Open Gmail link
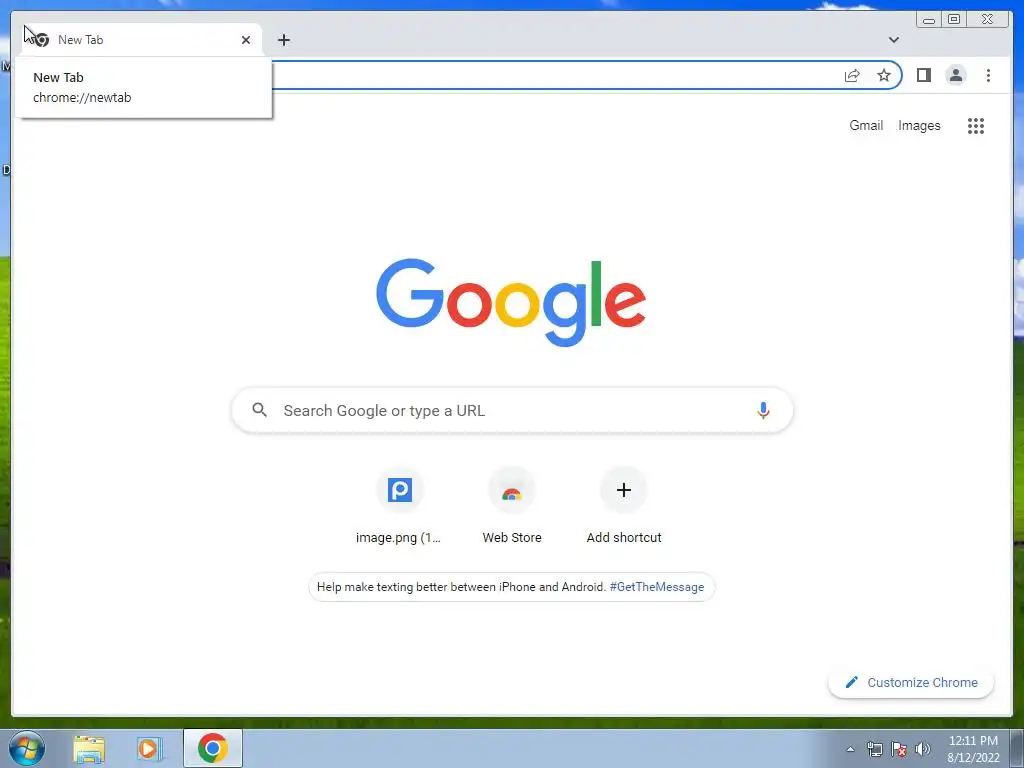 (x=866, y=125)
